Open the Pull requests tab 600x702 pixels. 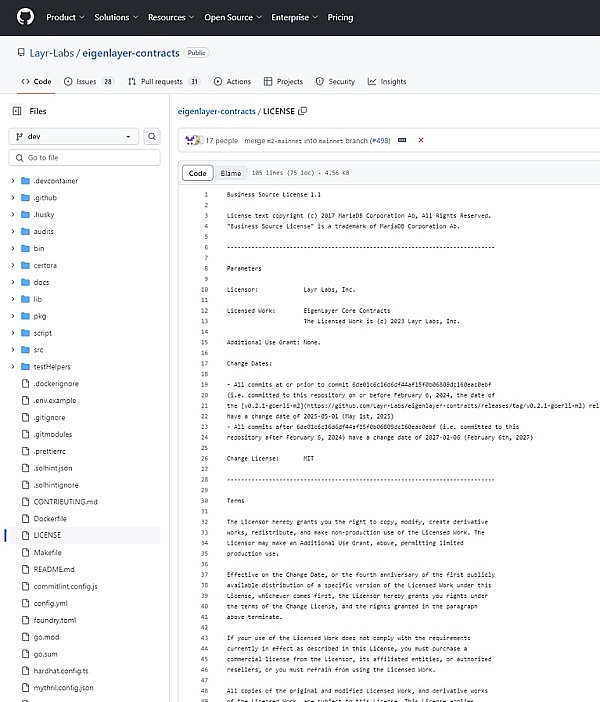(x=163, y=81)
